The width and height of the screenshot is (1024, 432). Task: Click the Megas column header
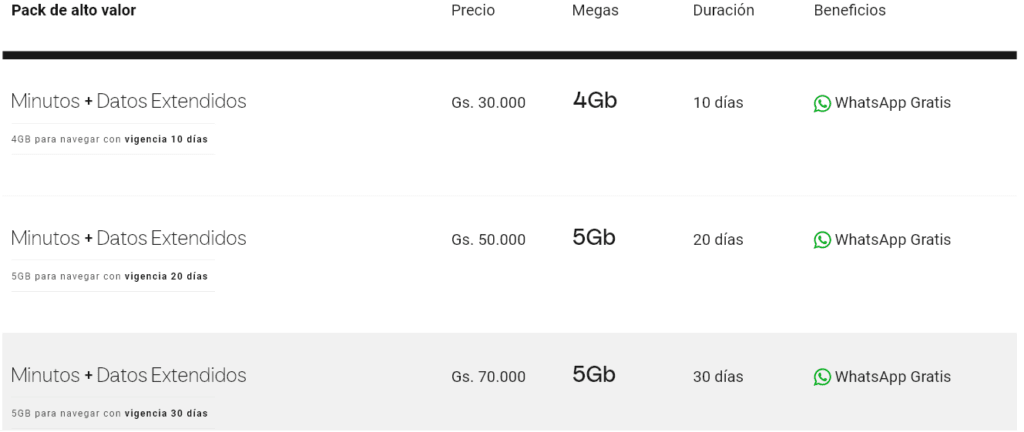(x=595, y=11)
